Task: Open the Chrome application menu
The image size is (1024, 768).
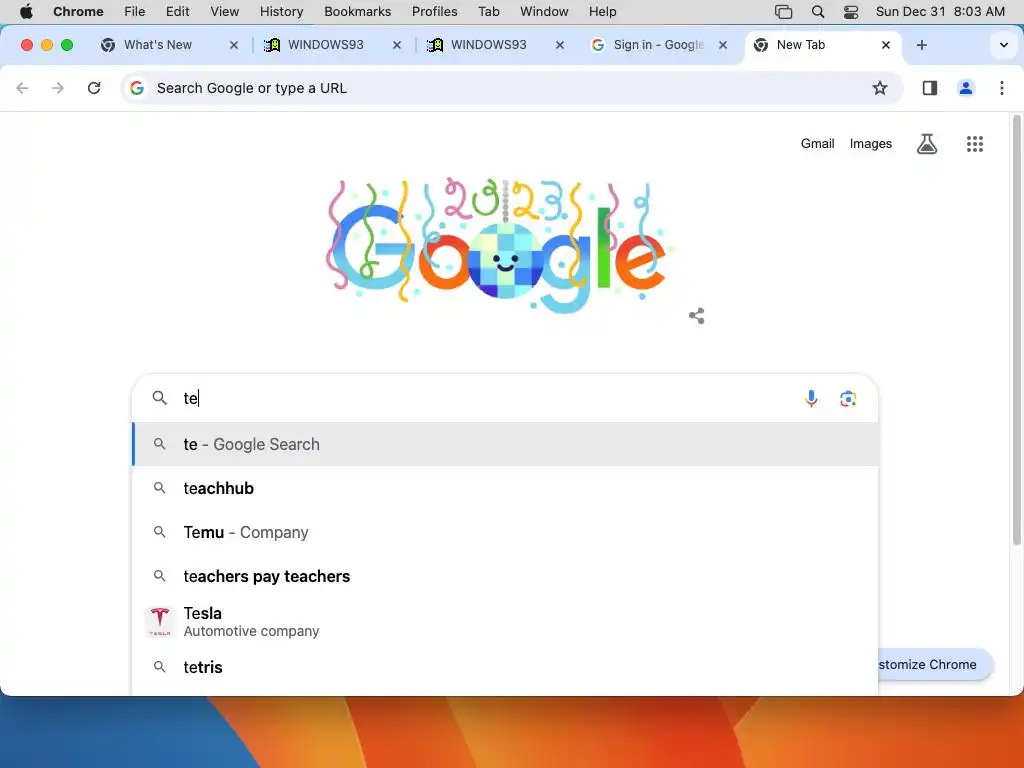Action: click(x=78, y=12)
